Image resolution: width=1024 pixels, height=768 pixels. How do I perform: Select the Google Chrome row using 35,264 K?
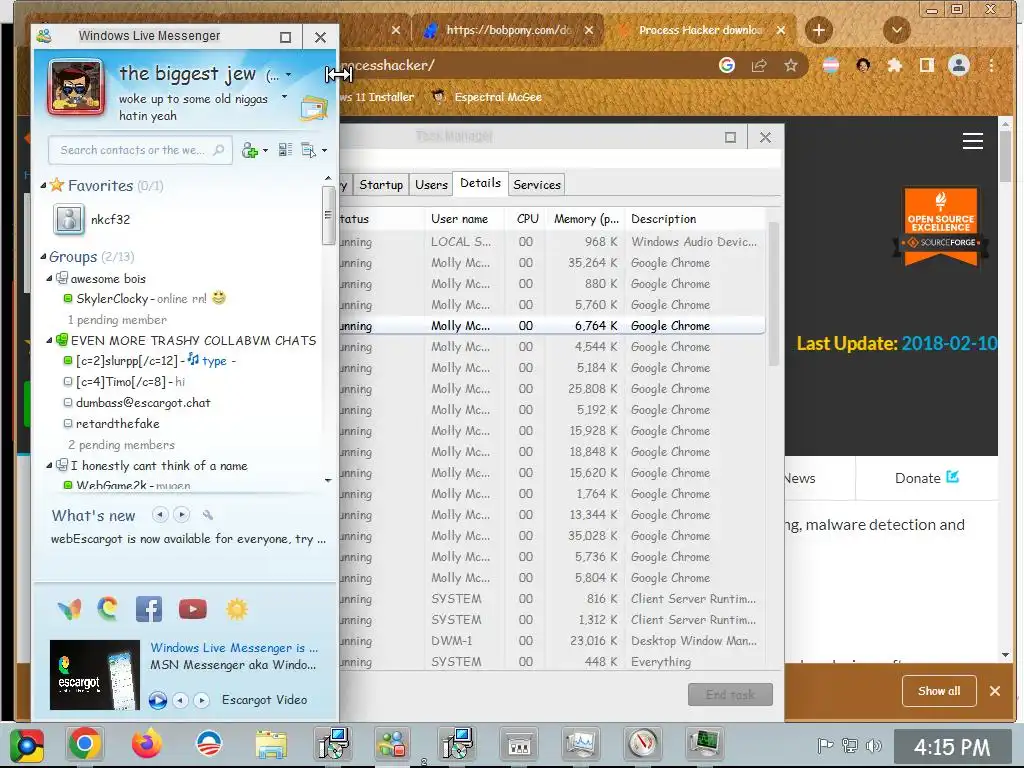(x=552, y=263)
